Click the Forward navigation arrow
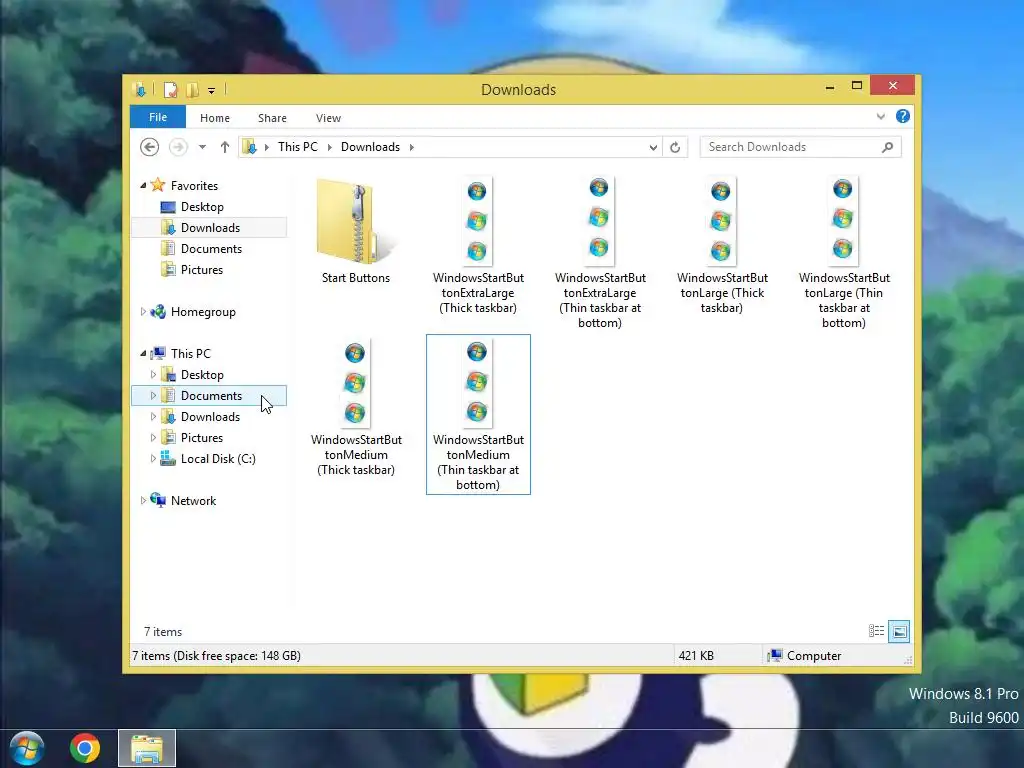 pos(178,147)
